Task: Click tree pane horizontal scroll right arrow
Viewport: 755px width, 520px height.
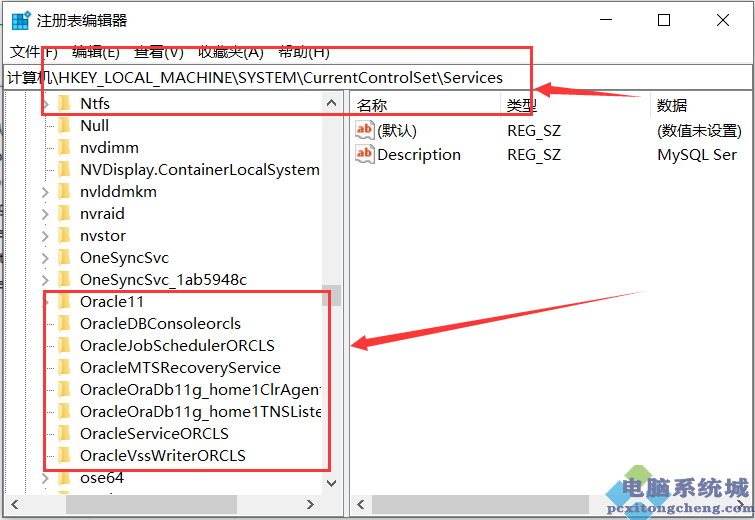Action: (311, 504)
